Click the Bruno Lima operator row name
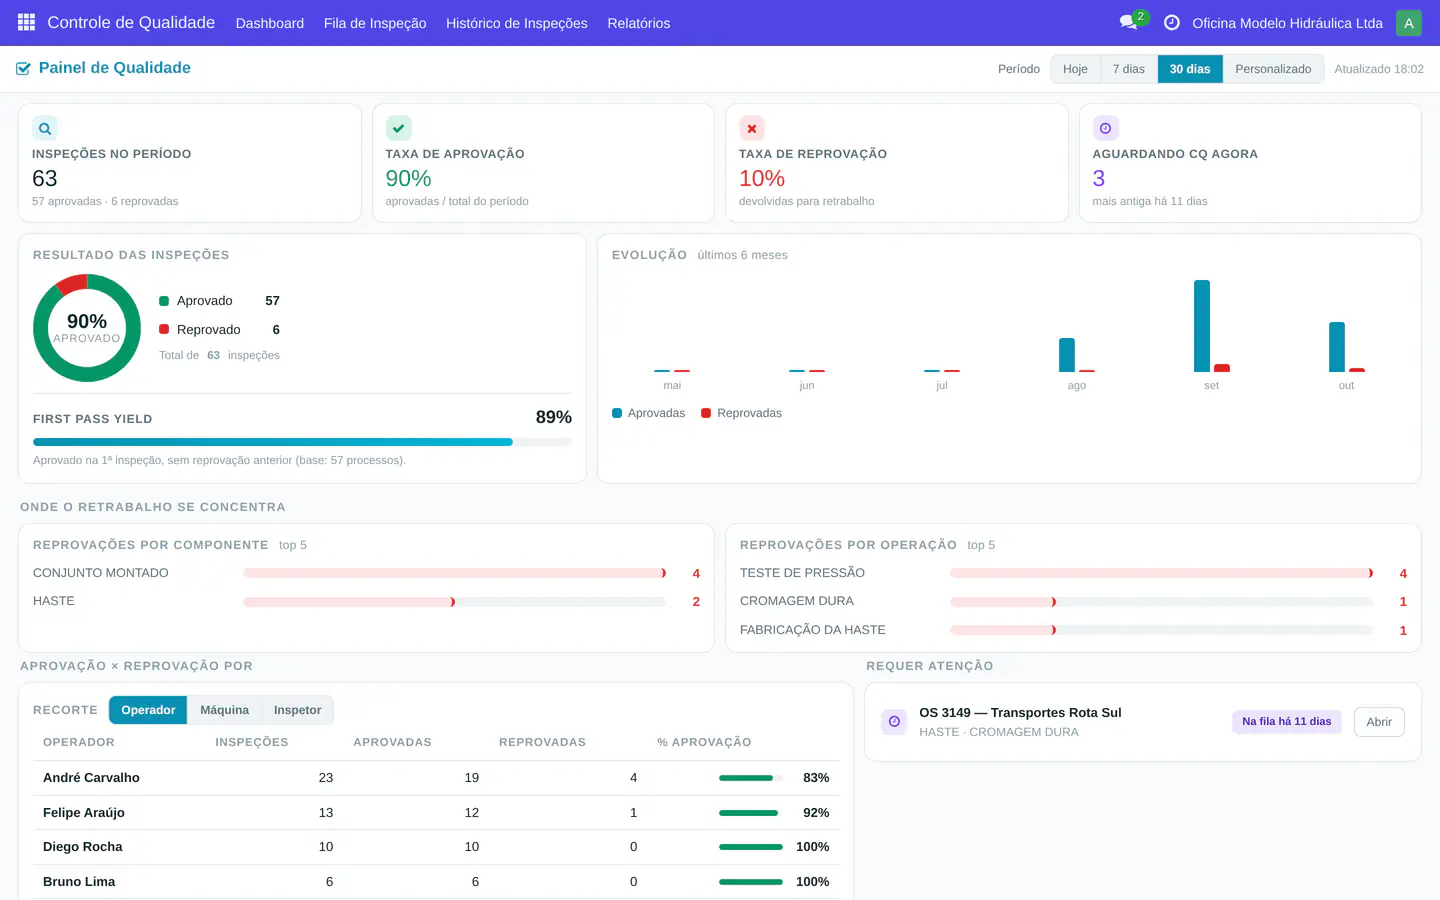The width and height of the screenshot is (1440, 900). pos(79,882)
